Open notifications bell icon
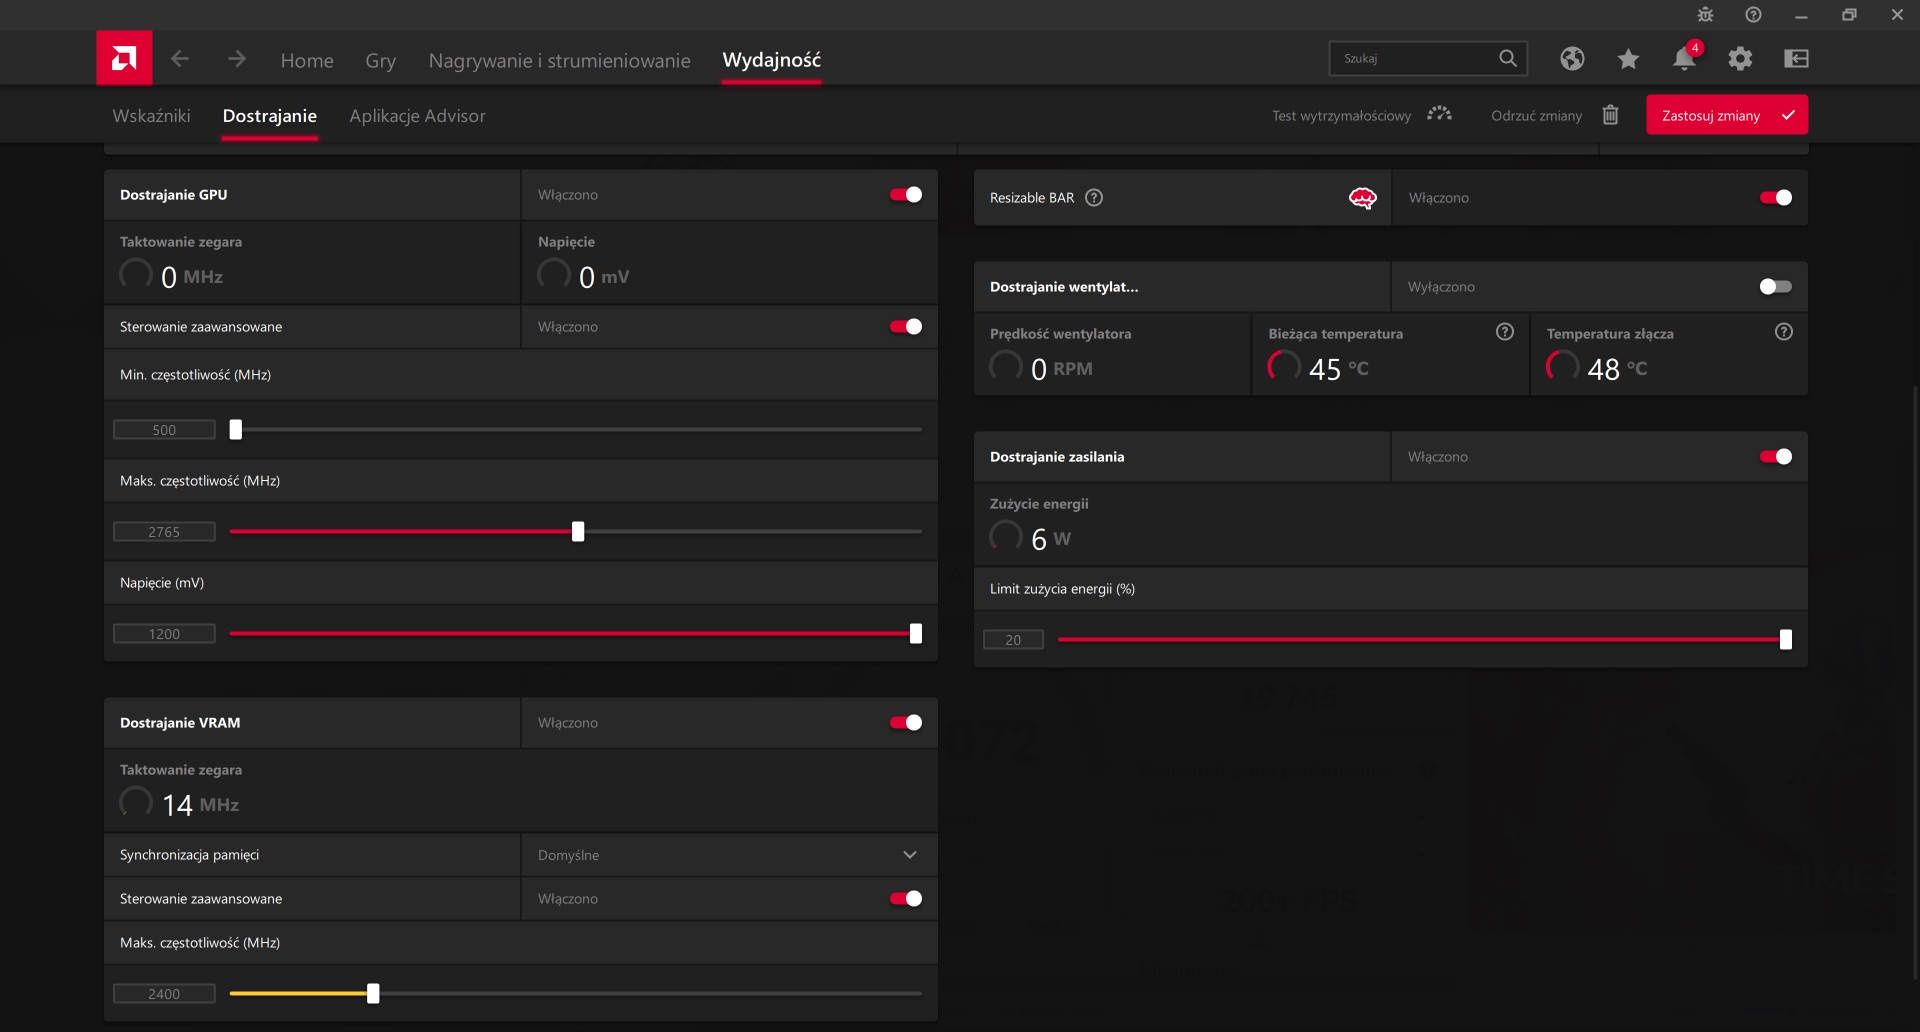Screen dimensions: 1920x1032 pyautogui.click(x=1684, y=59)
